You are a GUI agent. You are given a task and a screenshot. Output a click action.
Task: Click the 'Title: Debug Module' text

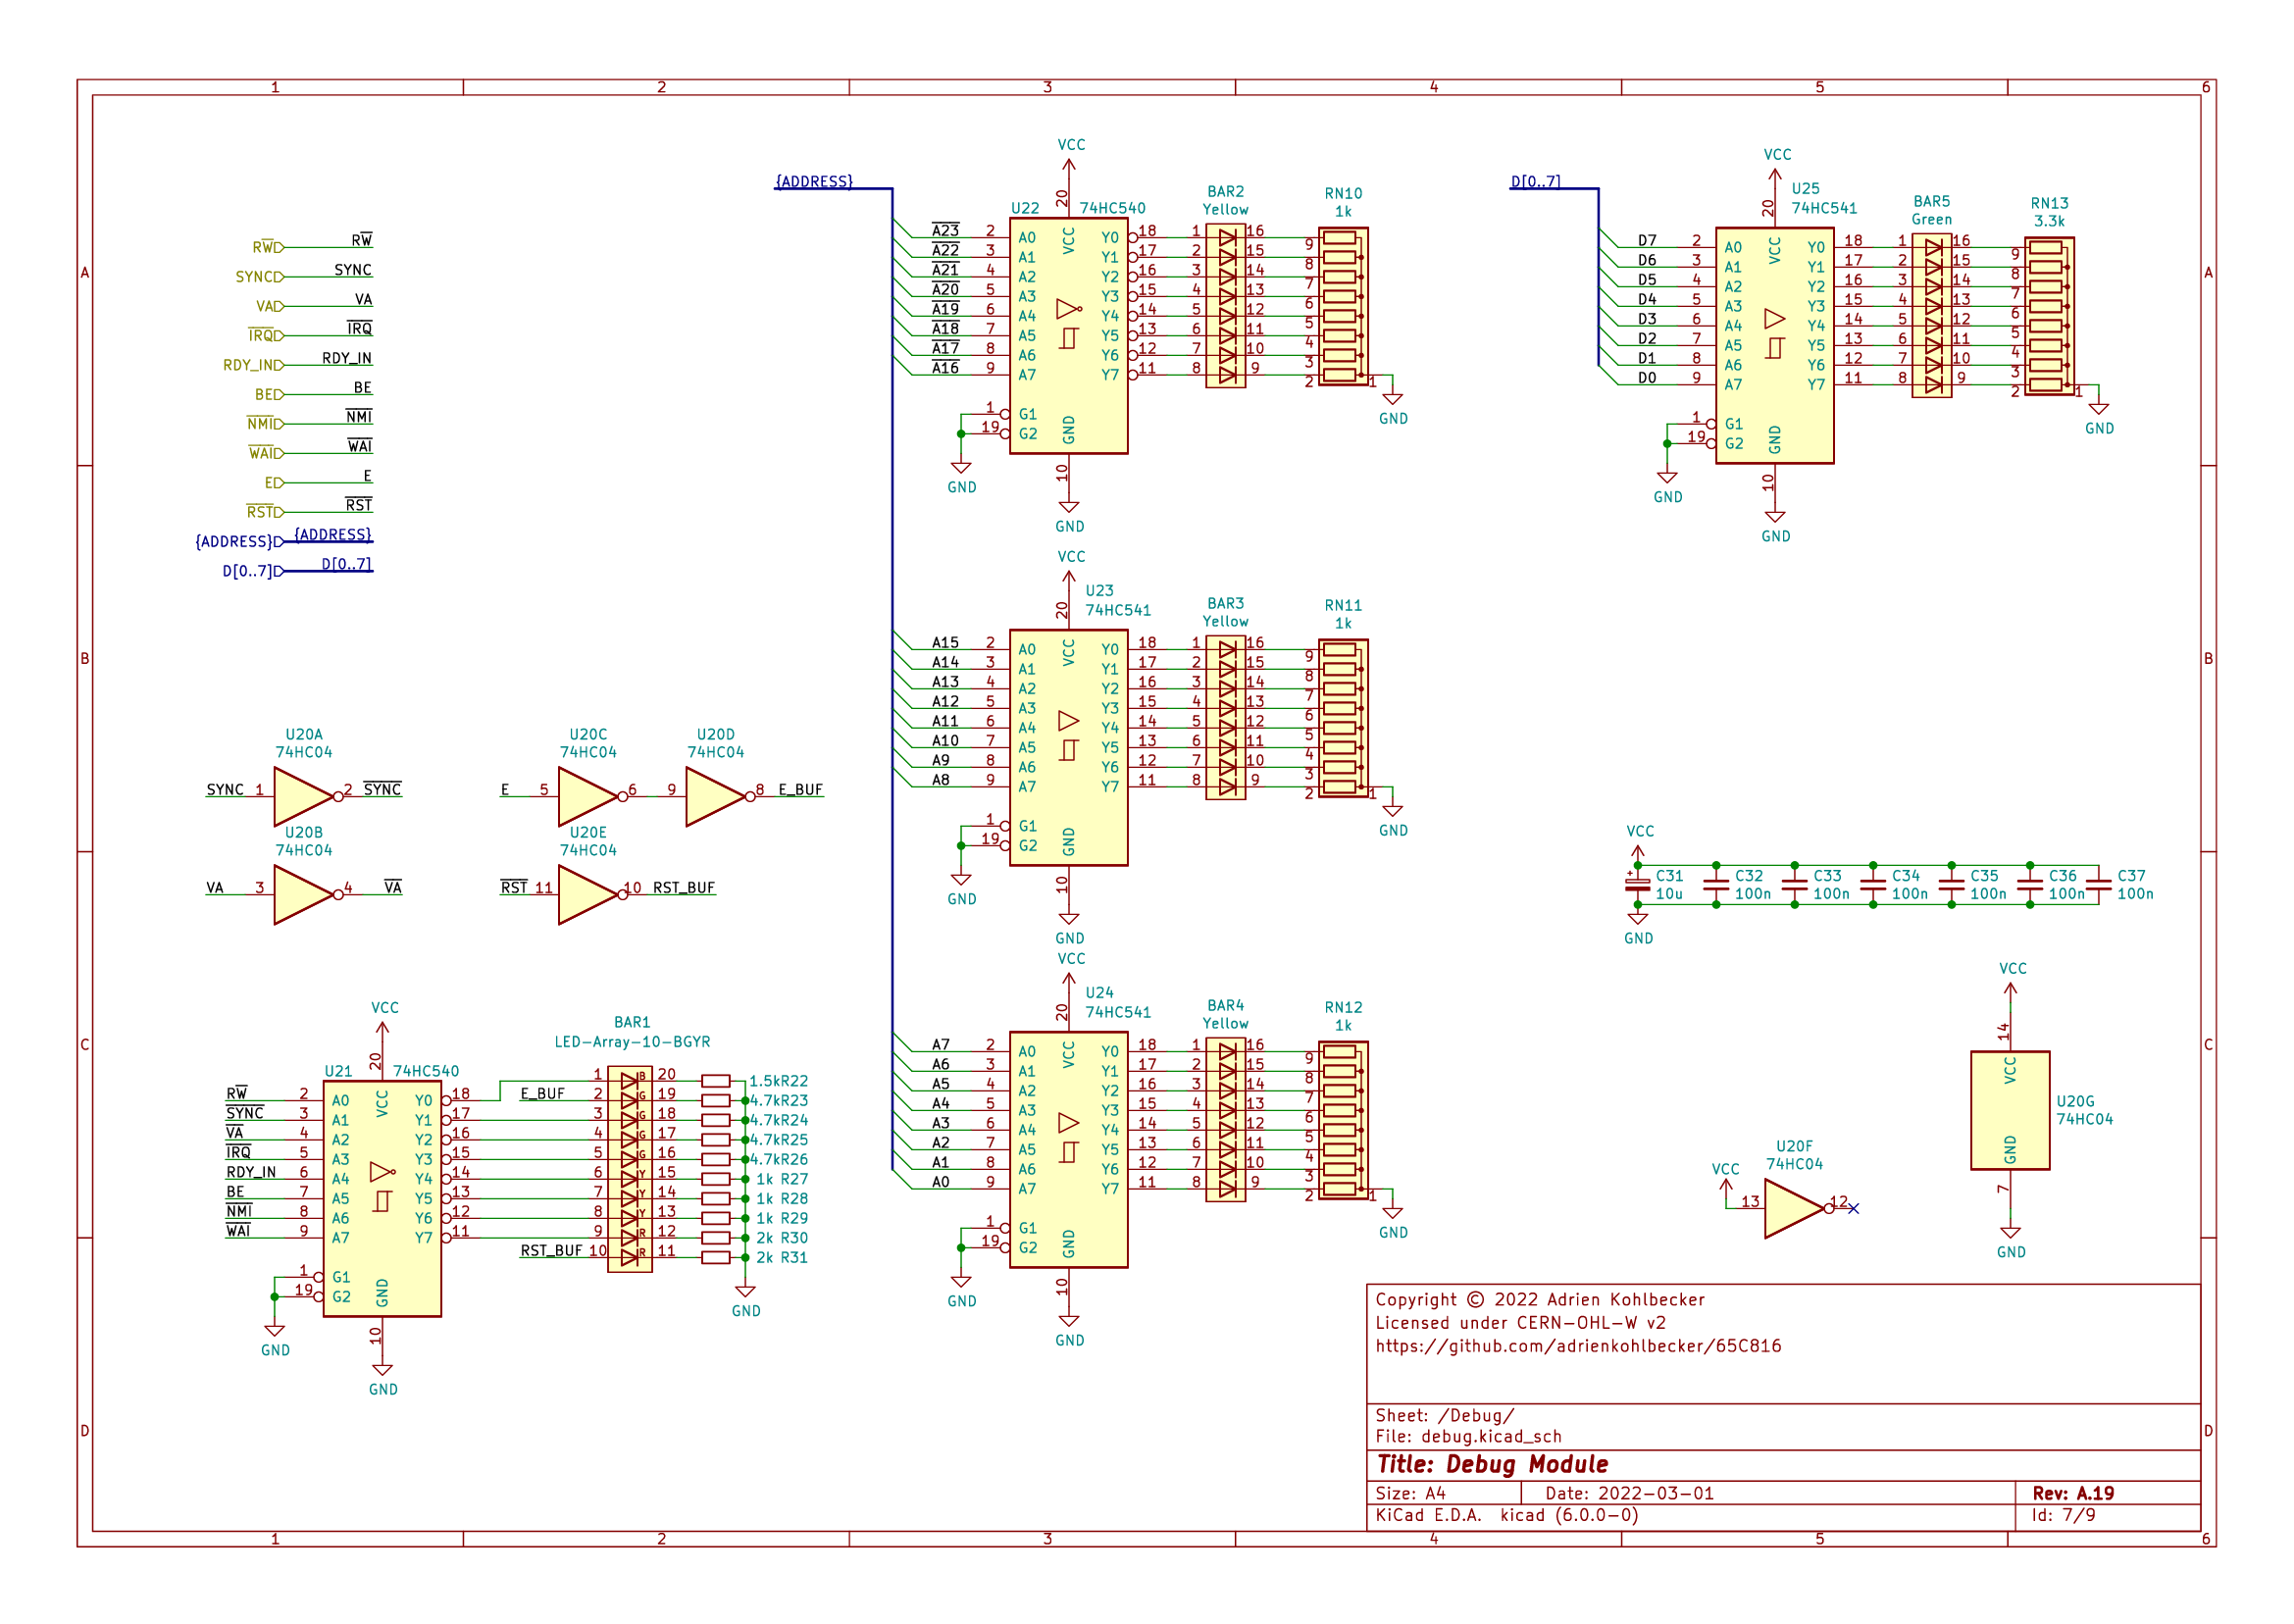pyautogui.click(x=1492, y=1464)
